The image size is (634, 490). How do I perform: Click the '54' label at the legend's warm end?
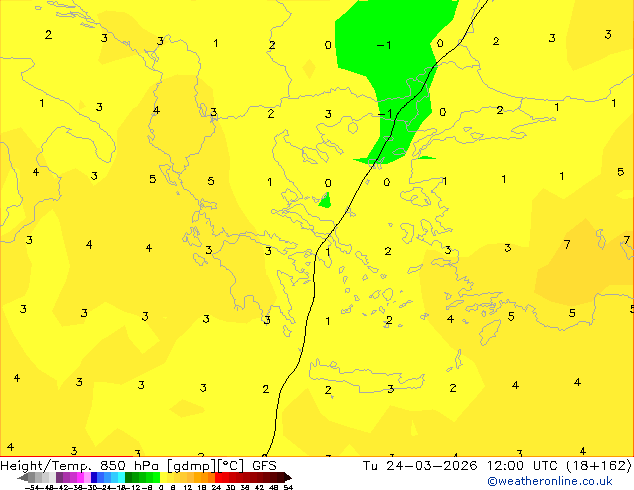[288, 487]
